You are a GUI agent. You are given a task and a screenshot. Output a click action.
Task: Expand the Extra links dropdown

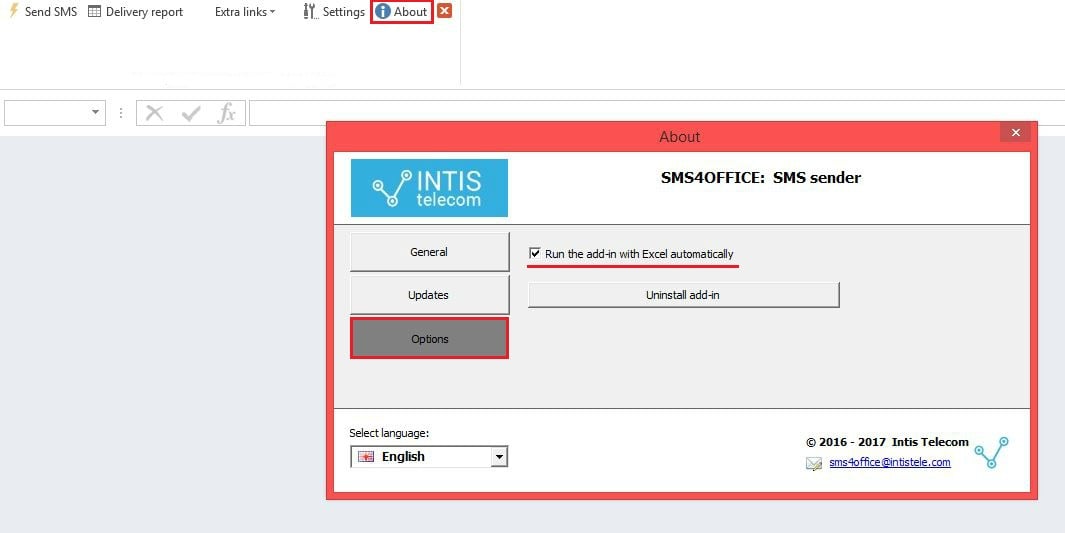[x=245, y=12]
